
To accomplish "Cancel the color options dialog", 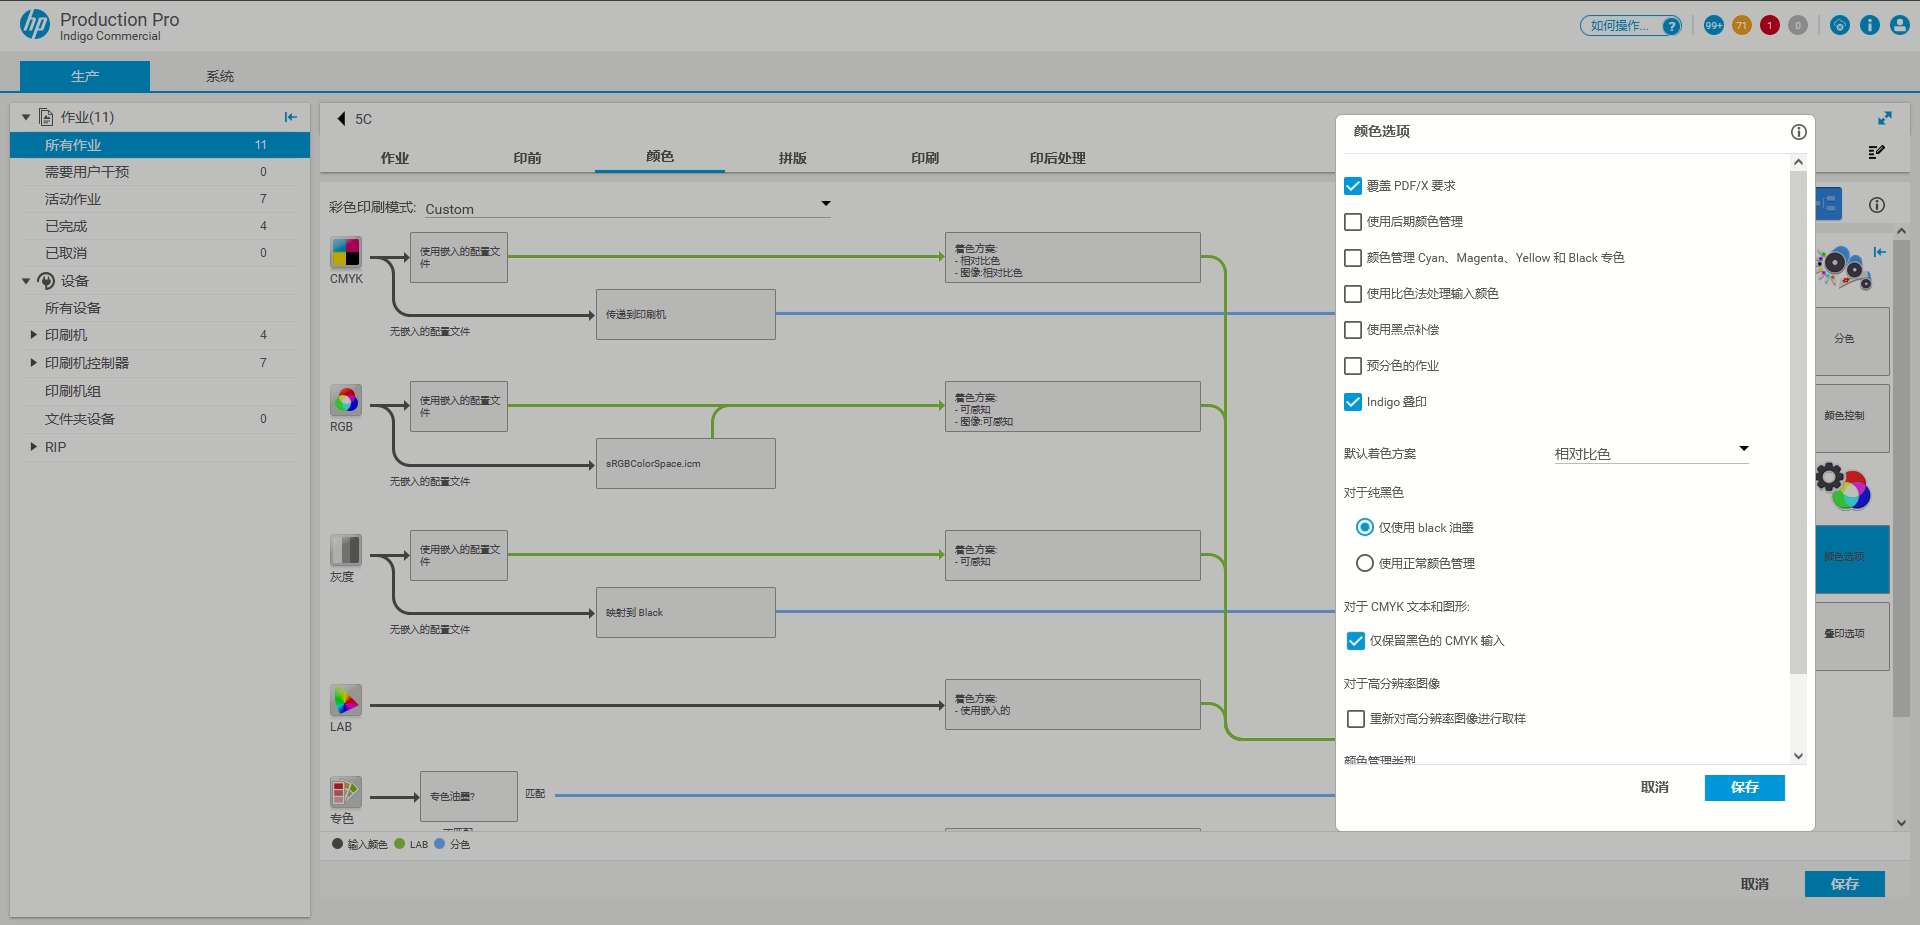I will tap(1655, 788).
